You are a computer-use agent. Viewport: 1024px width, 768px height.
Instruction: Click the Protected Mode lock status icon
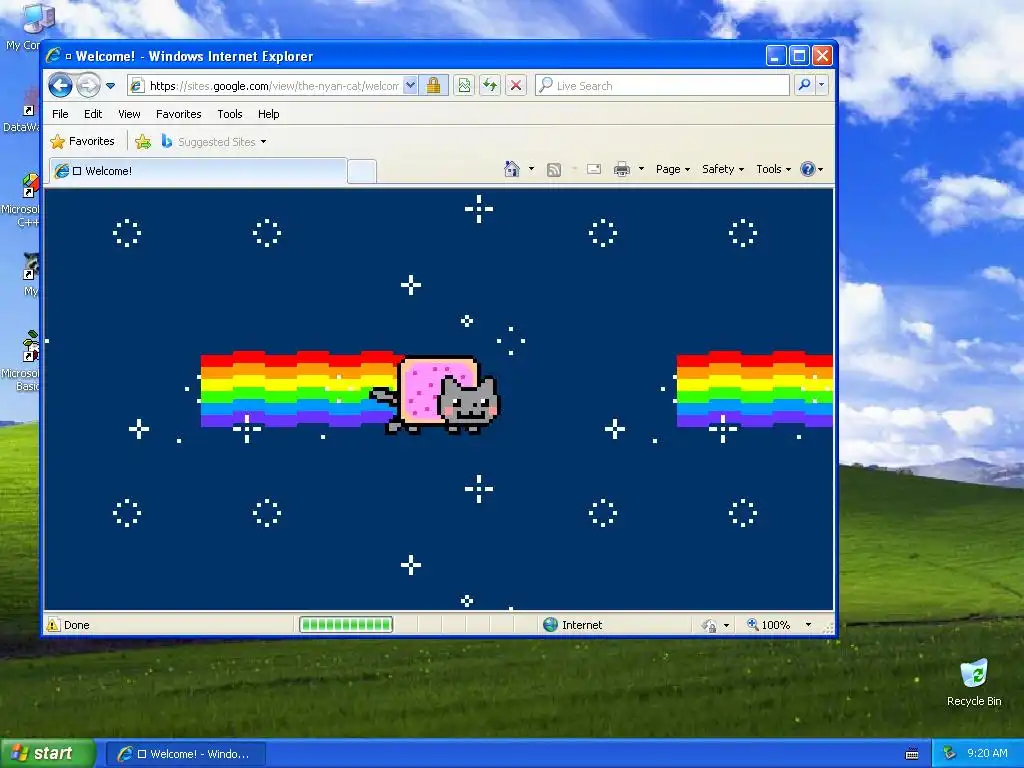pyautogui.click(x=709, y=625)
